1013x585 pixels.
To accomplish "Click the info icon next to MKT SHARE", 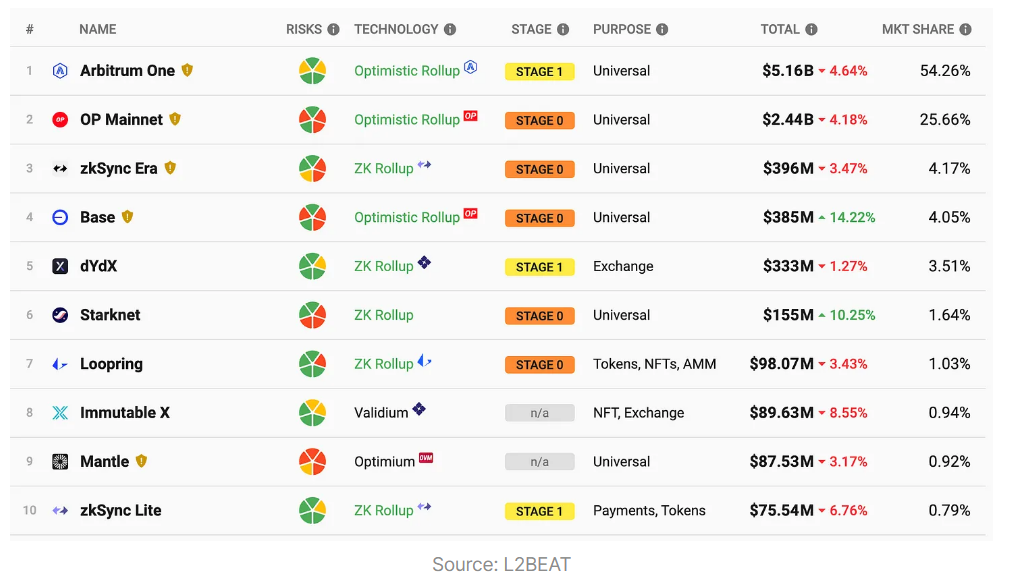I will pos(965,30).
